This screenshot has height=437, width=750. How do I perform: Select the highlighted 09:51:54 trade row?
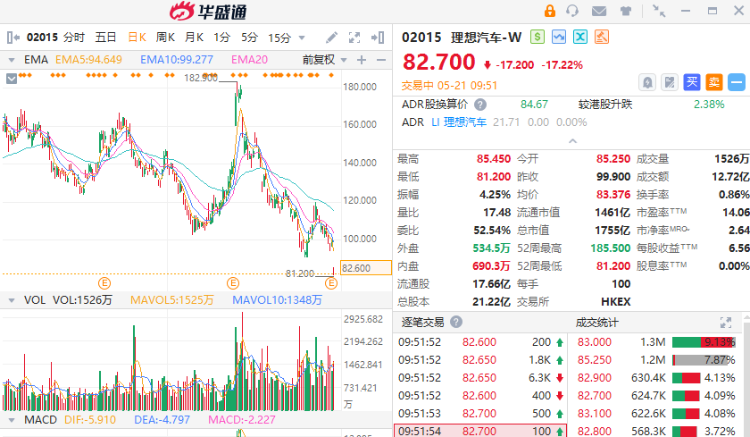(x=480, y=430)
